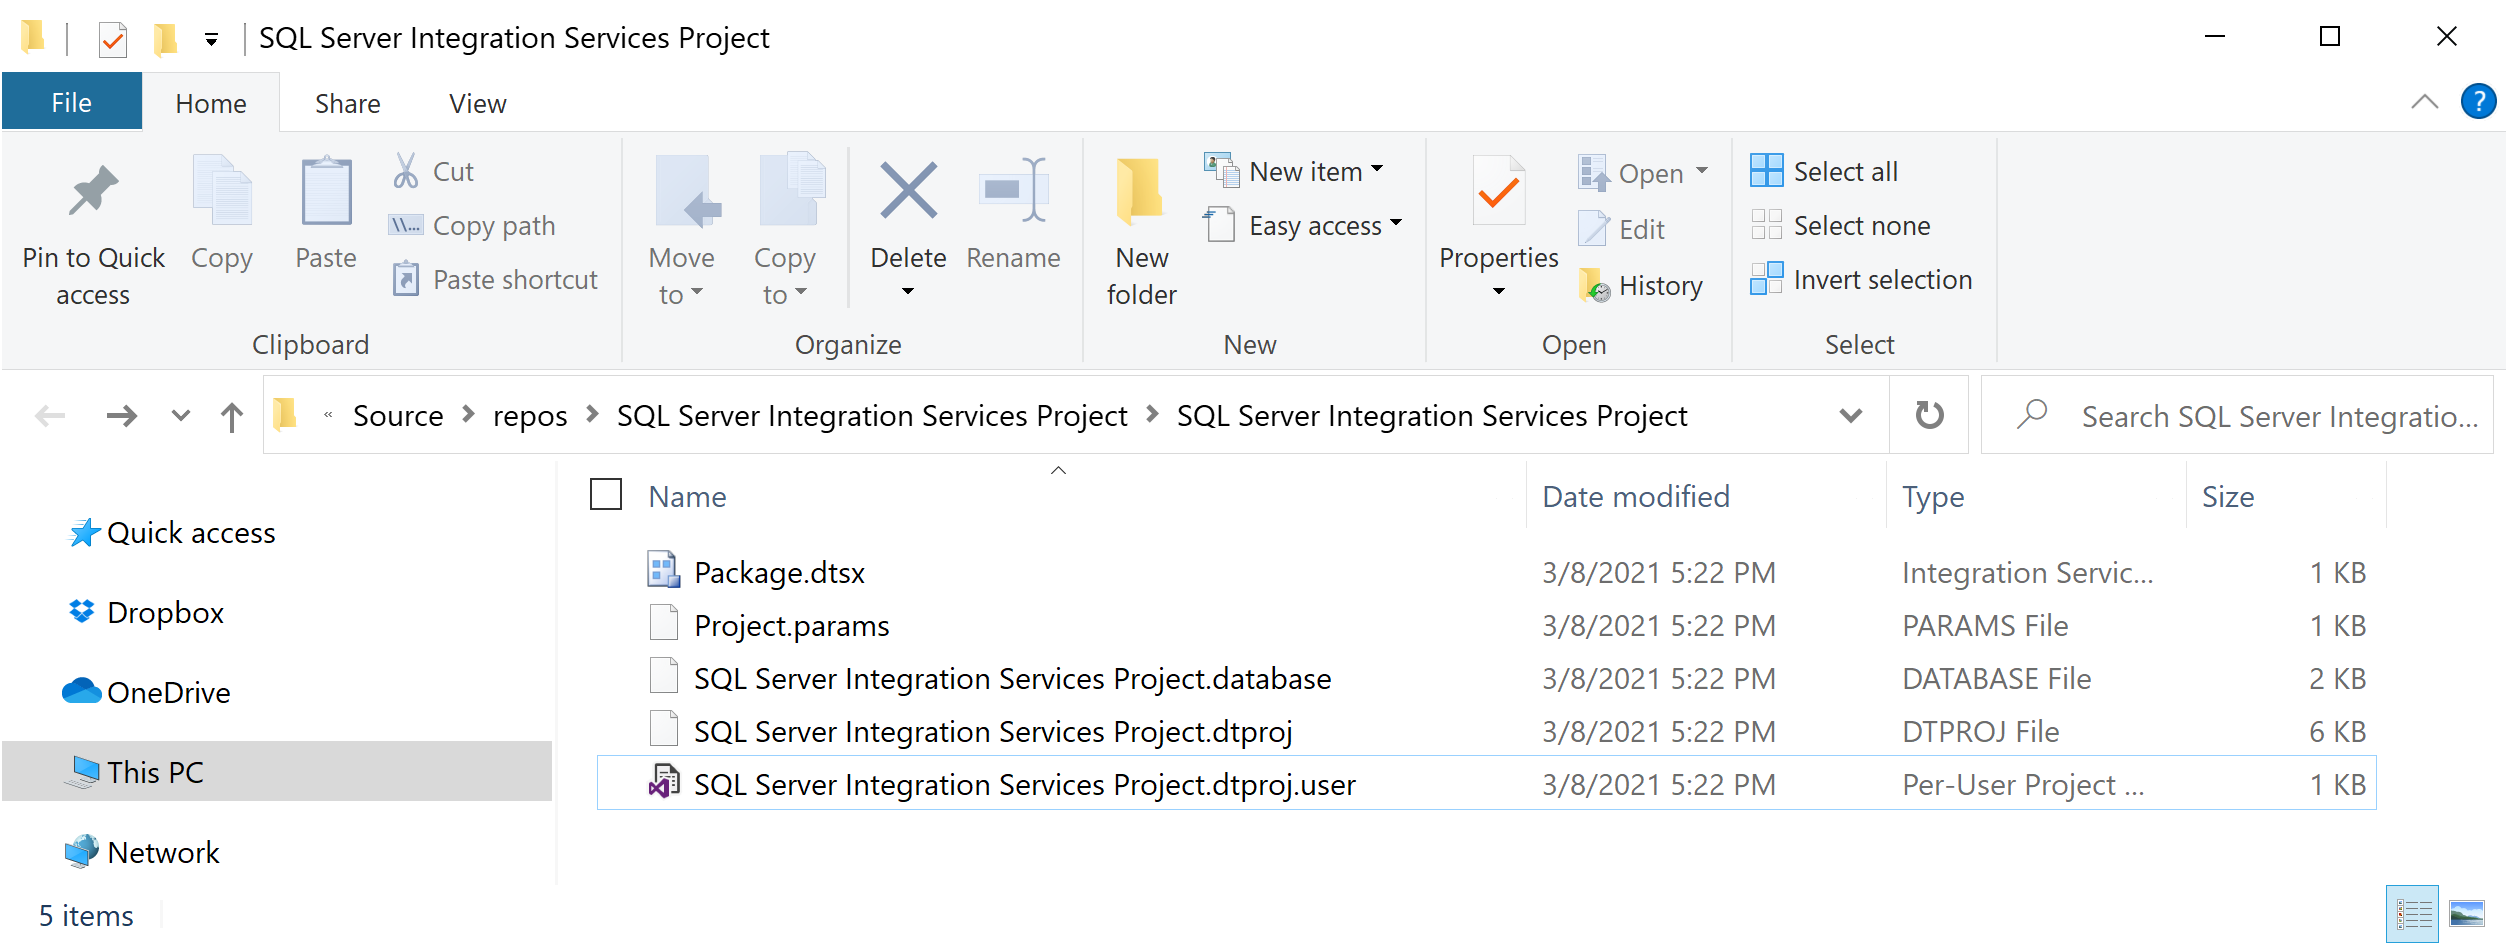Screen dimensions: 2508x945
Task: Click New folder icon in title bar toolbar
Action: pyautogui.click(x=165, y=39)
